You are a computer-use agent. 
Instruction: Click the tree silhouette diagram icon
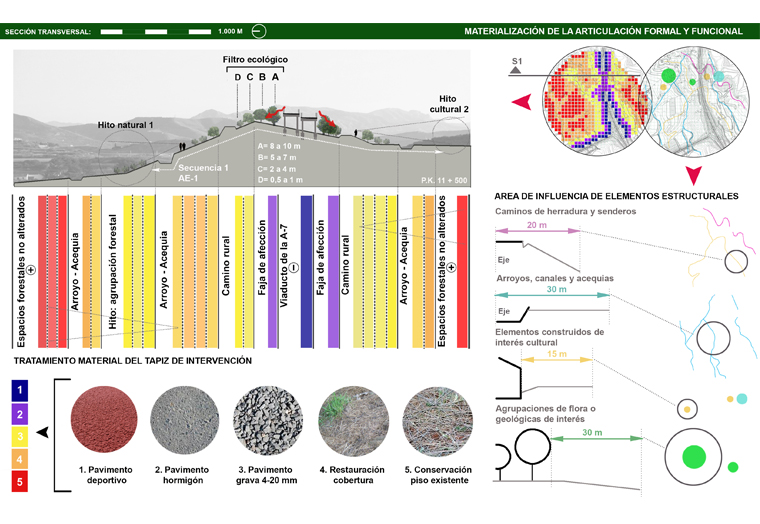coord(524,455)
